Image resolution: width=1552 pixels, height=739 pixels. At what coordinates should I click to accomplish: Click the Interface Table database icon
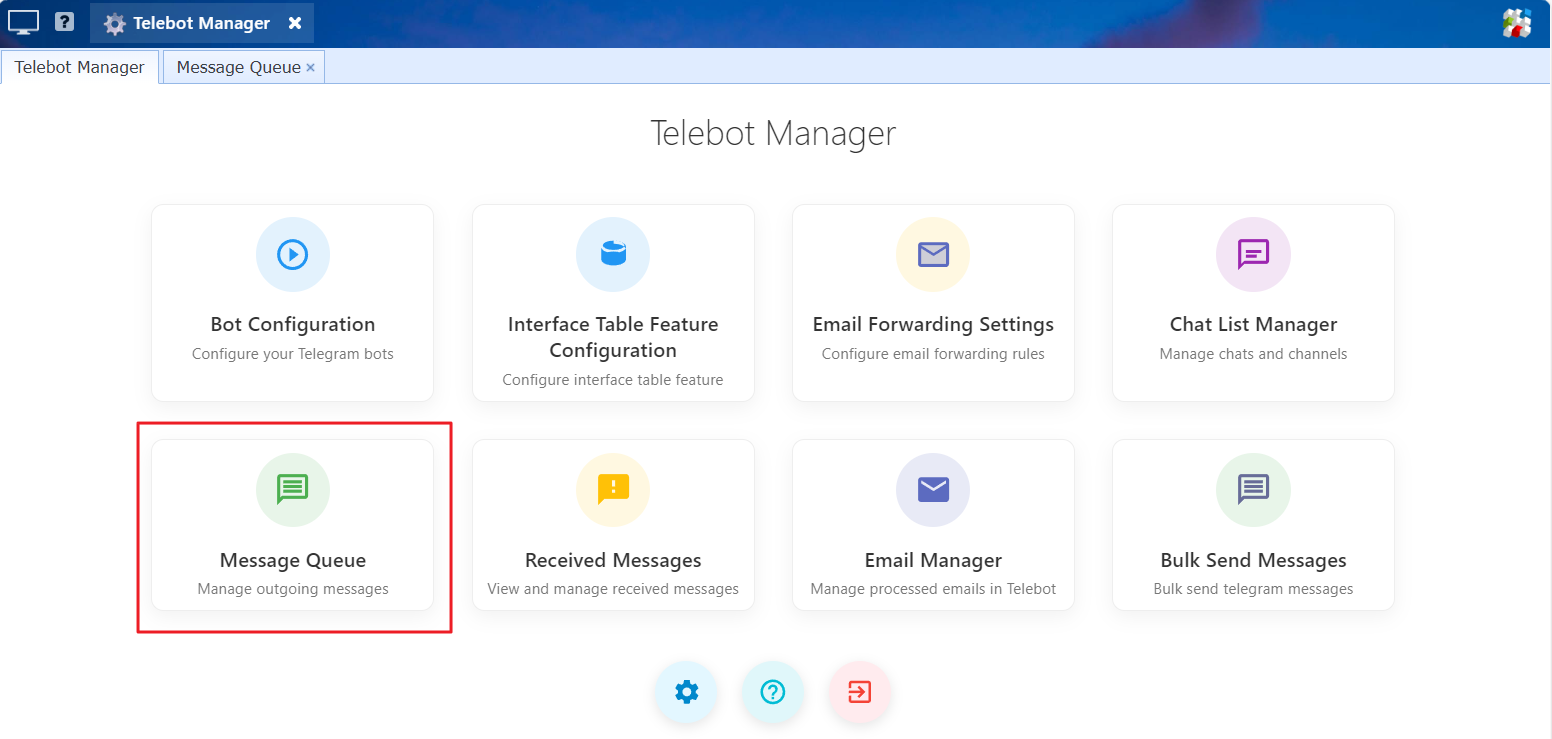pyautogui.click(x=613, y=254)
